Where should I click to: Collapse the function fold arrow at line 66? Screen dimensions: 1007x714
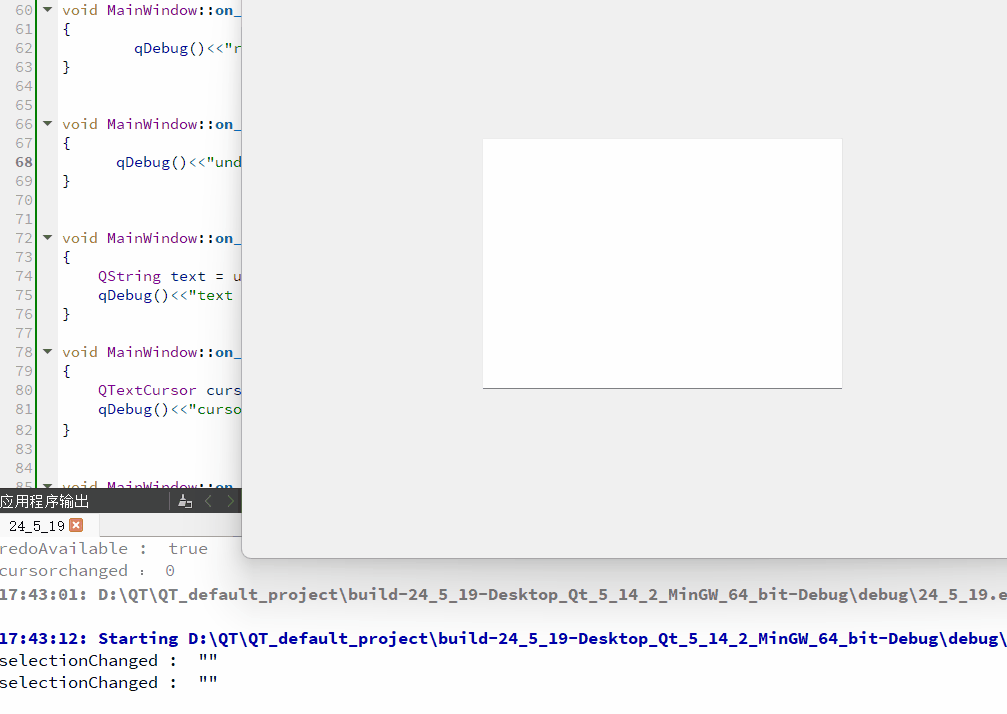pyautogui.click(x=48, y=123)
